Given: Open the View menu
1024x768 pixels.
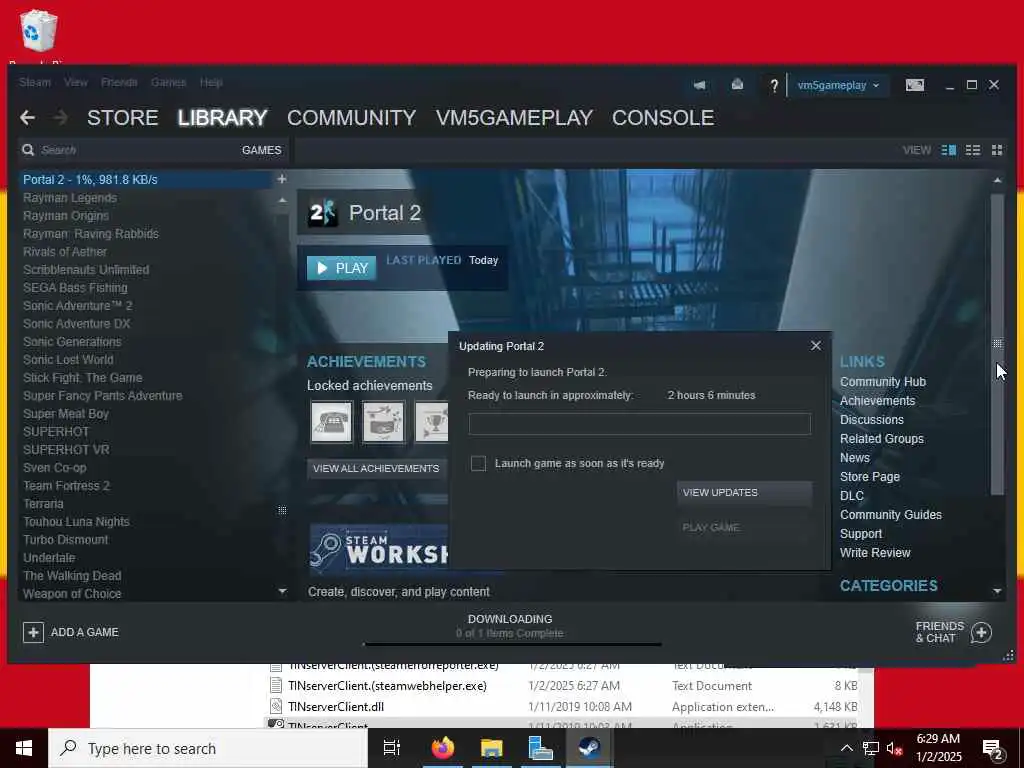Looking at the screenshot, I should tap(76, 82).
